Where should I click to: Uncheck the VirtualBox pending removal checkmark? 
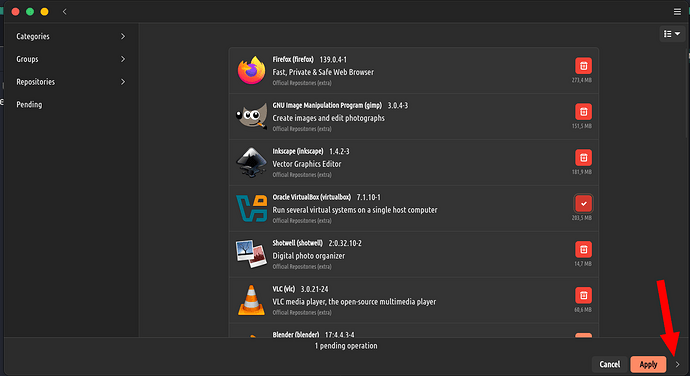[583, 204]
